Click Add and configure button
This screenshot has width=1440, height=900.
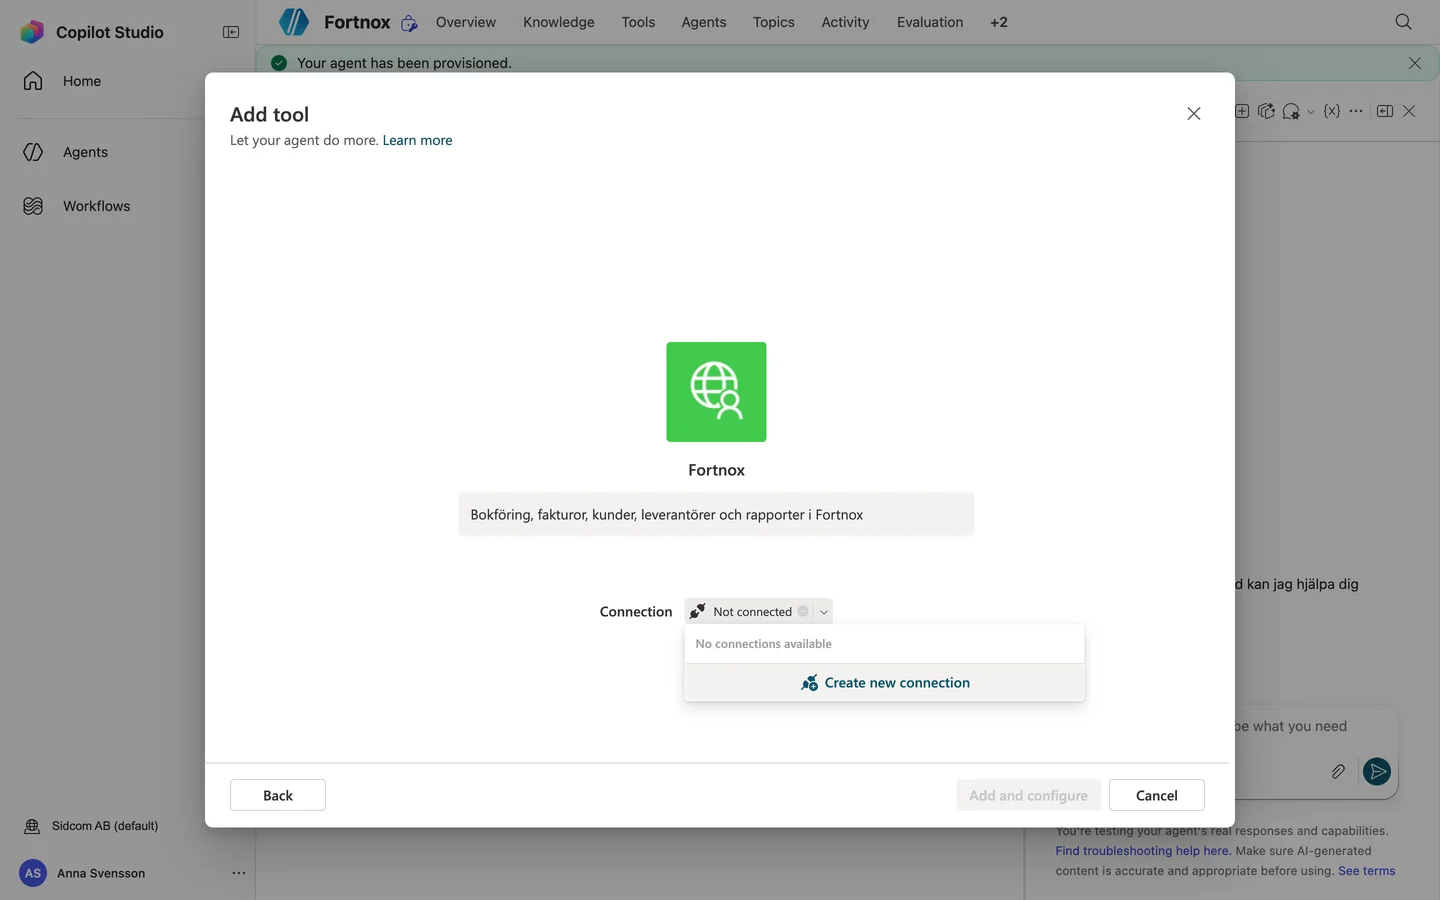click(1028, 795)
